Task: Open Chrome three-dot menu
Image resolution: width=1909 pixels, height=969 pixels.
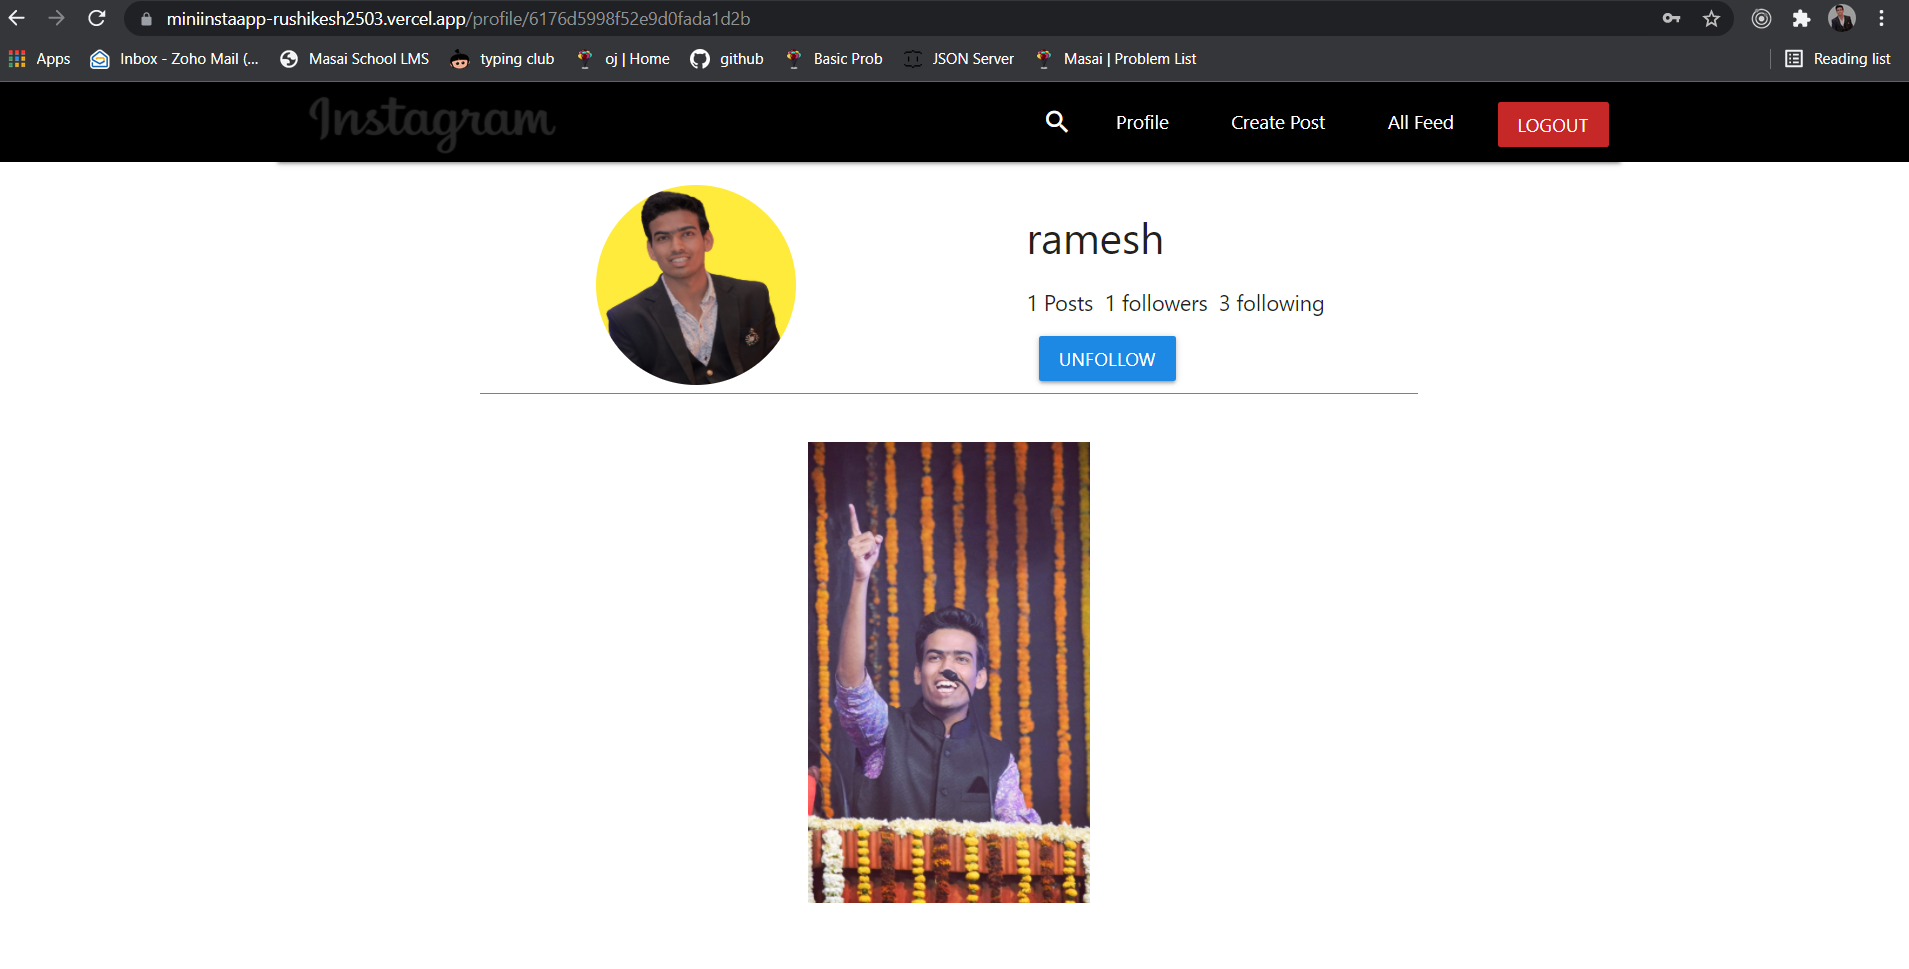Action: pyautogui.click(x=1881, y=18)
